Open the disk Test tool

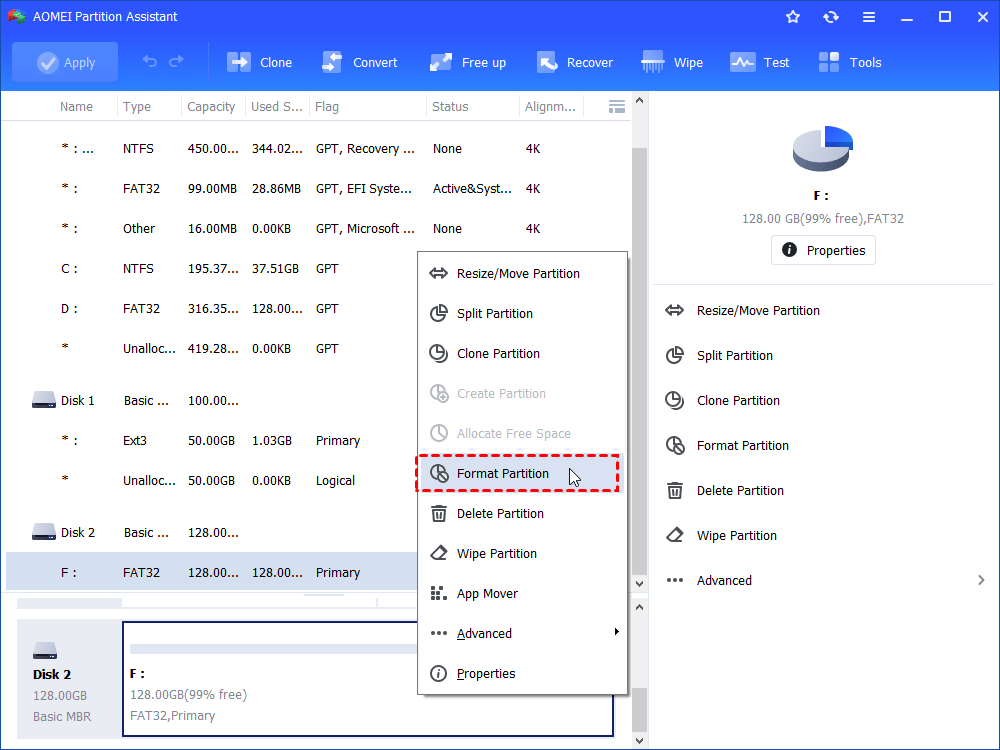click(x=760, y=62)
